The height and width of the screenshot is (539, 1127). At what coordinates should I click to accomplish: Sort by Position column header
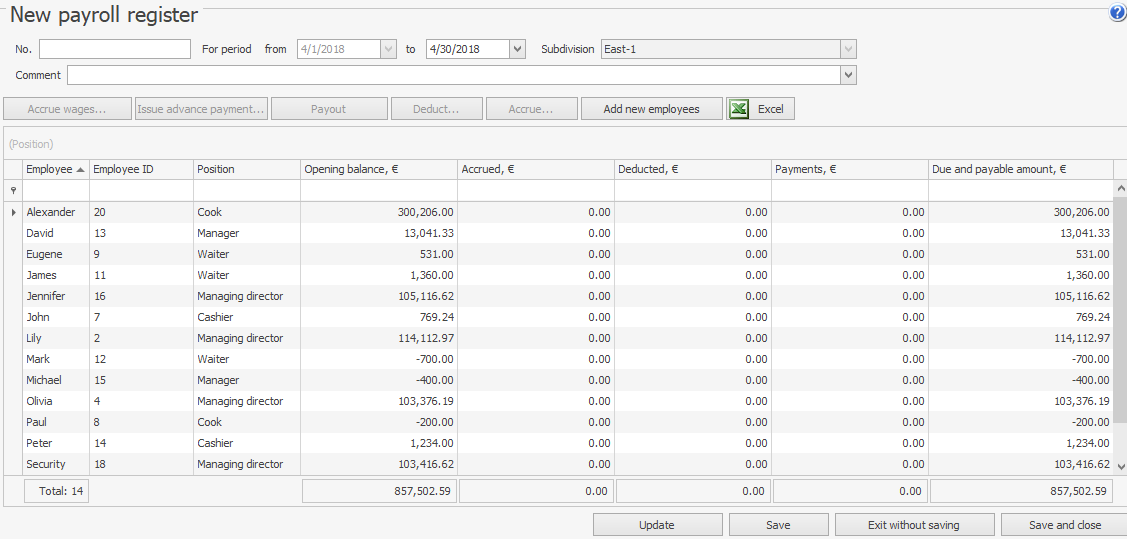245,170
